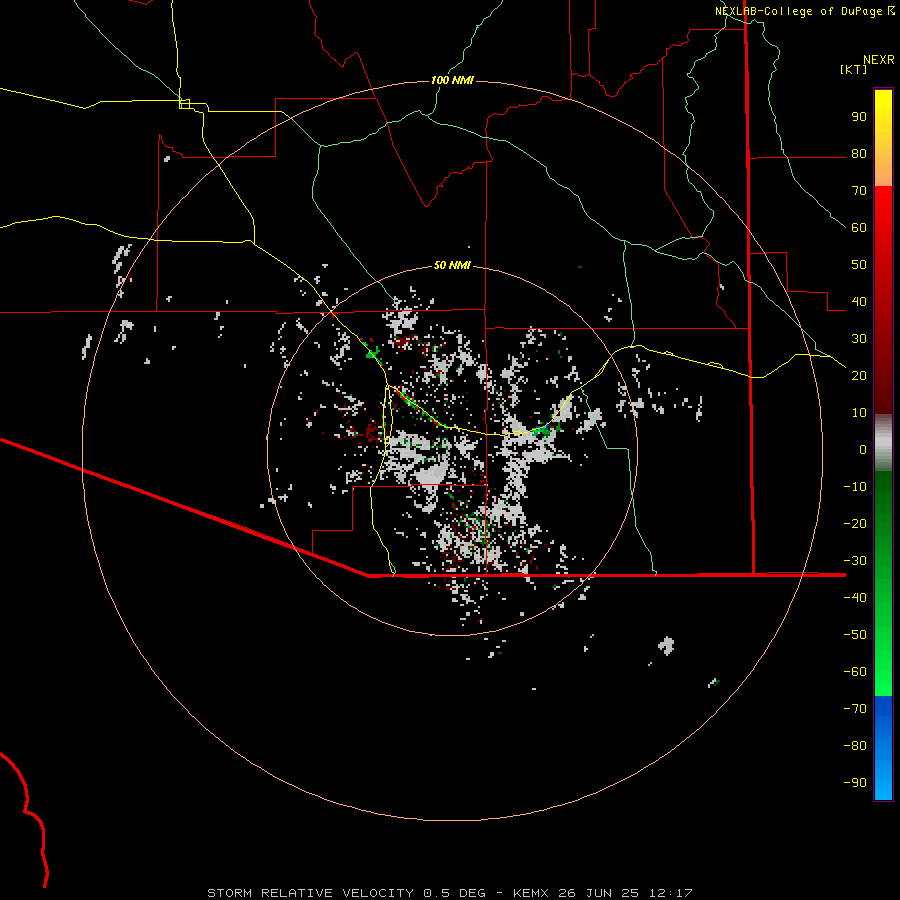The width and height of the screenshot is (900, 900).
Task: Click the -90 value on velocity scale
Action: click(855, 782)
